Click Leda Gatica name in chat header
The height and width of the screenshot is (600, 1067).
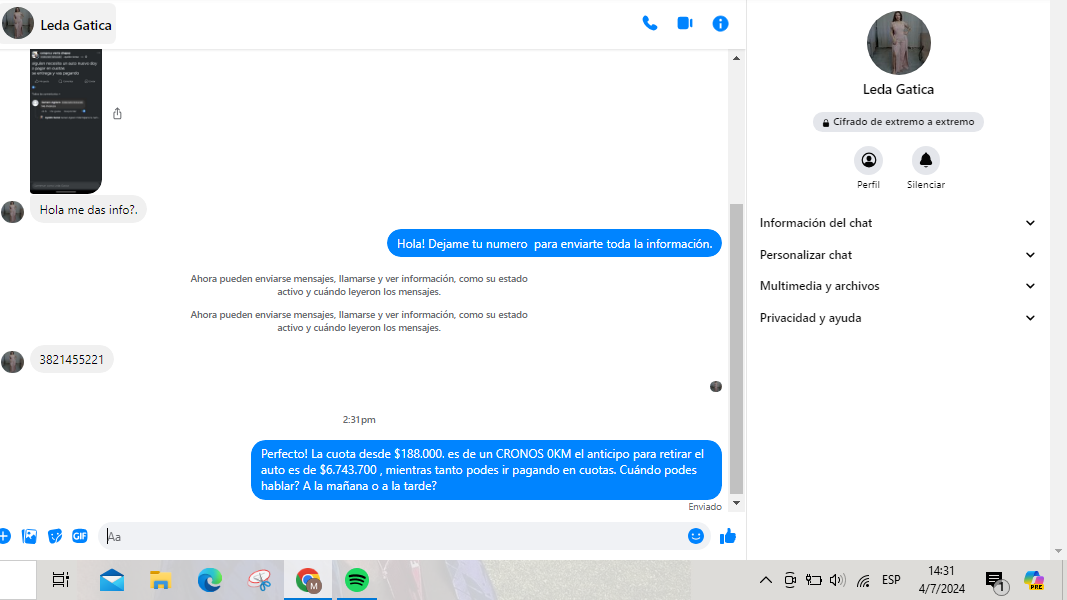tap(76, 25)
